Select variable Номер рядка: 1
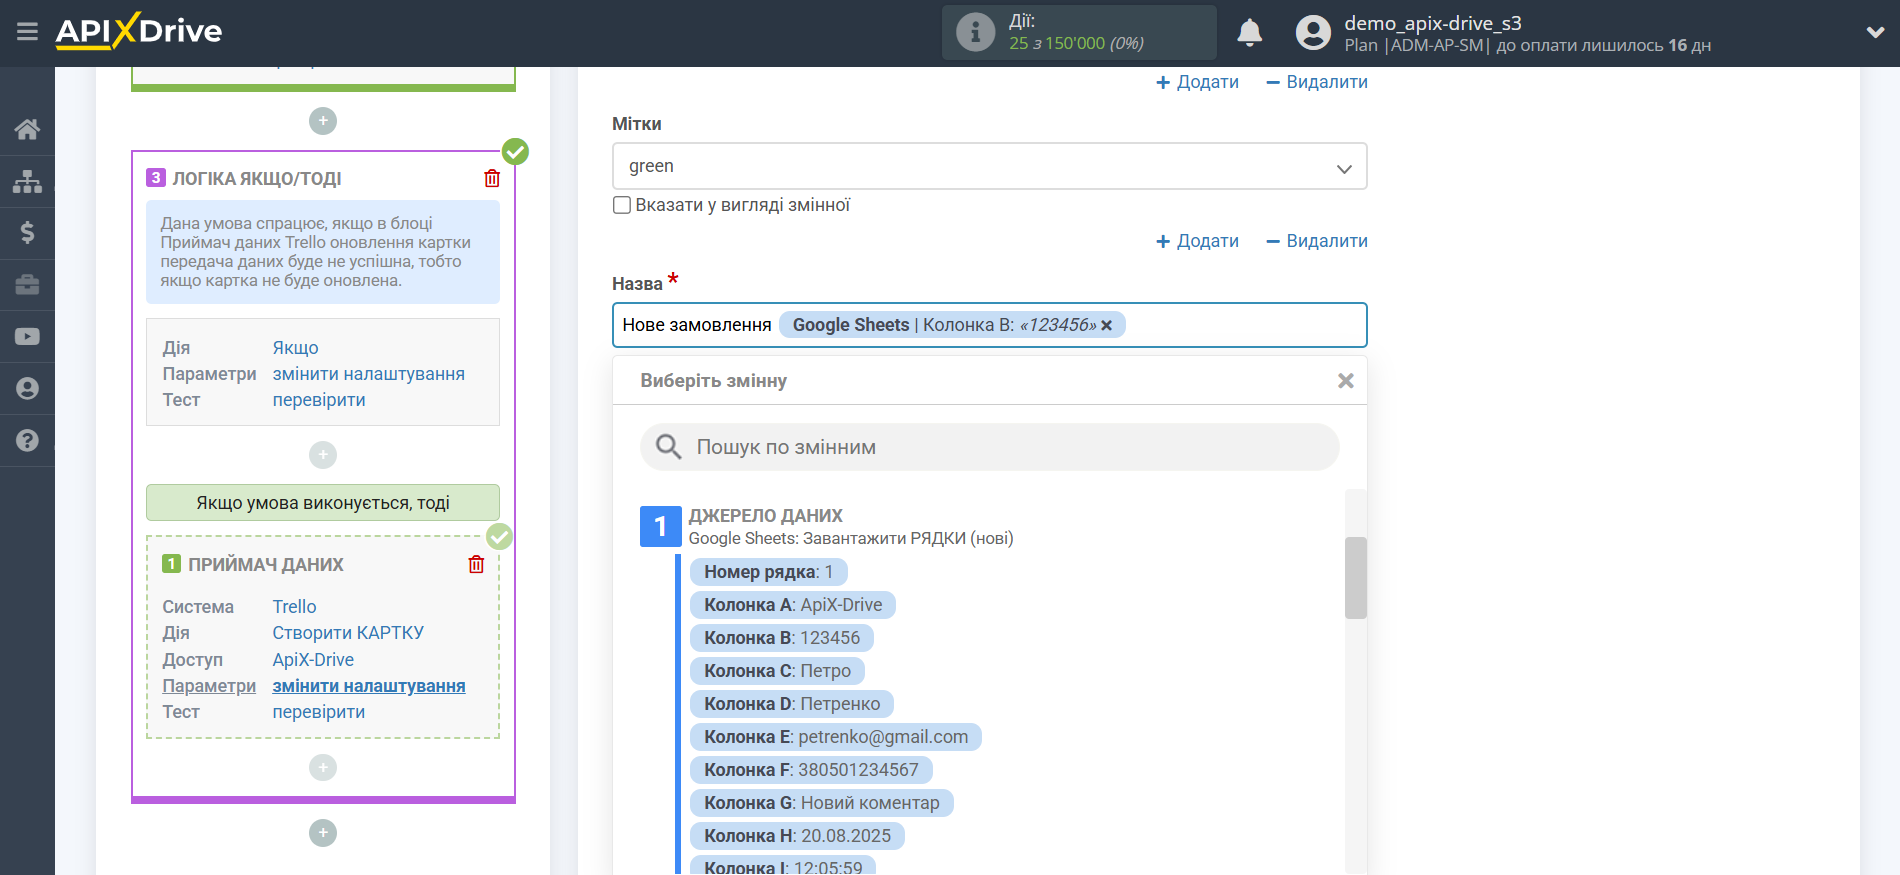Viewport: 1900px width, 875px height. [x=768, y=572]
